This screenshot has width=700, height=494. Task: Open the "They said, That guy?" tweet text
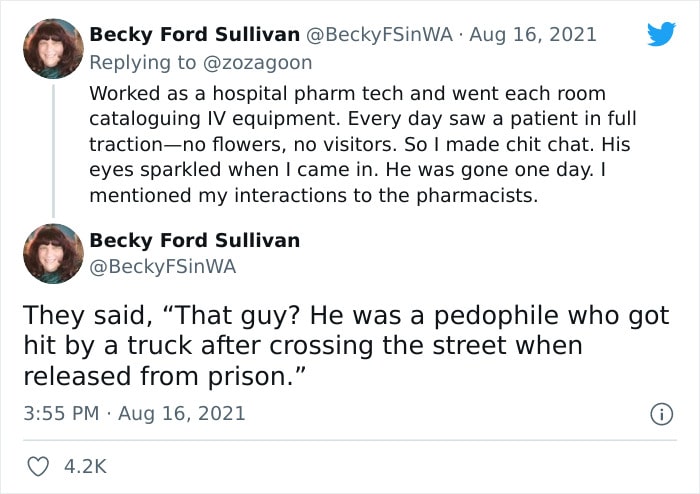(x=346, y=345)
